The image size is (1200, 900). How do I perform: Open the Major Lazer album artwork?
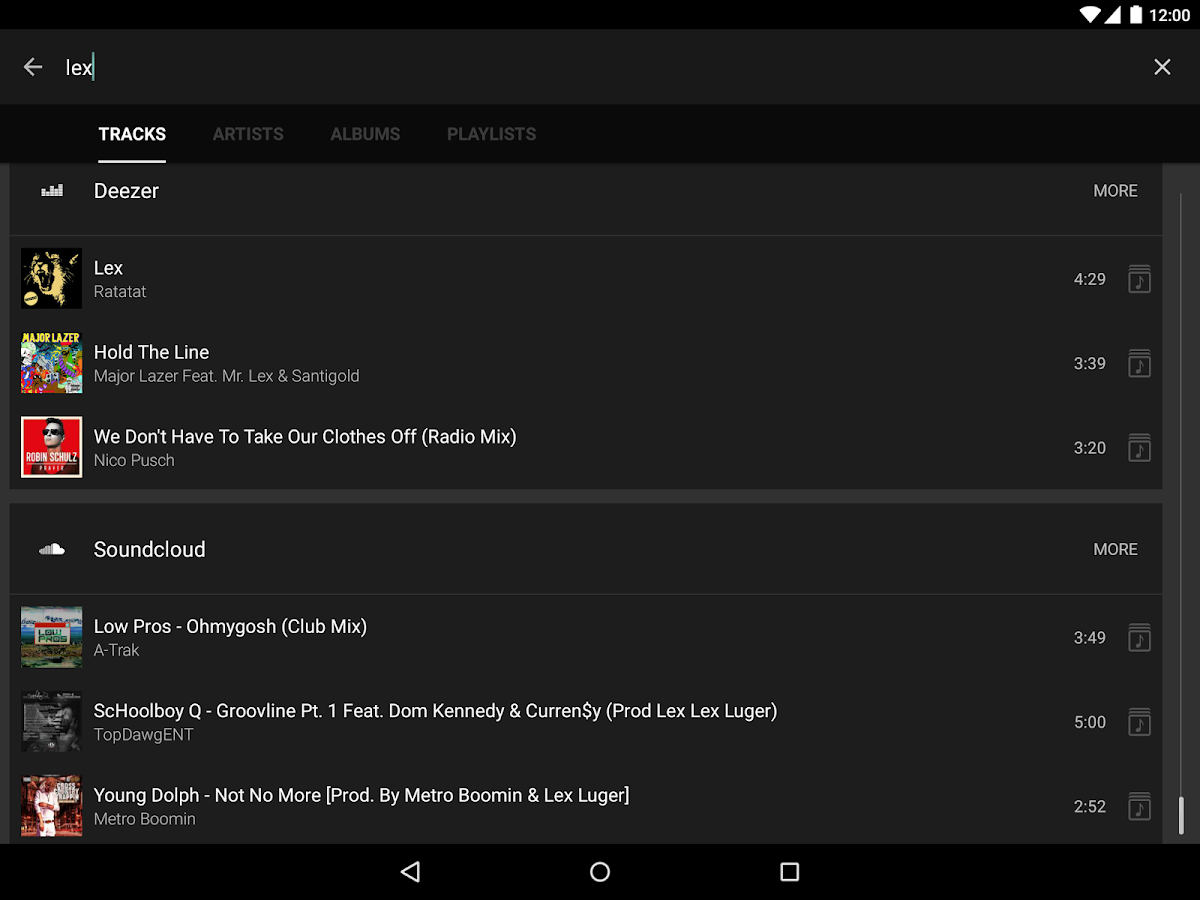[x=51, y=363]
